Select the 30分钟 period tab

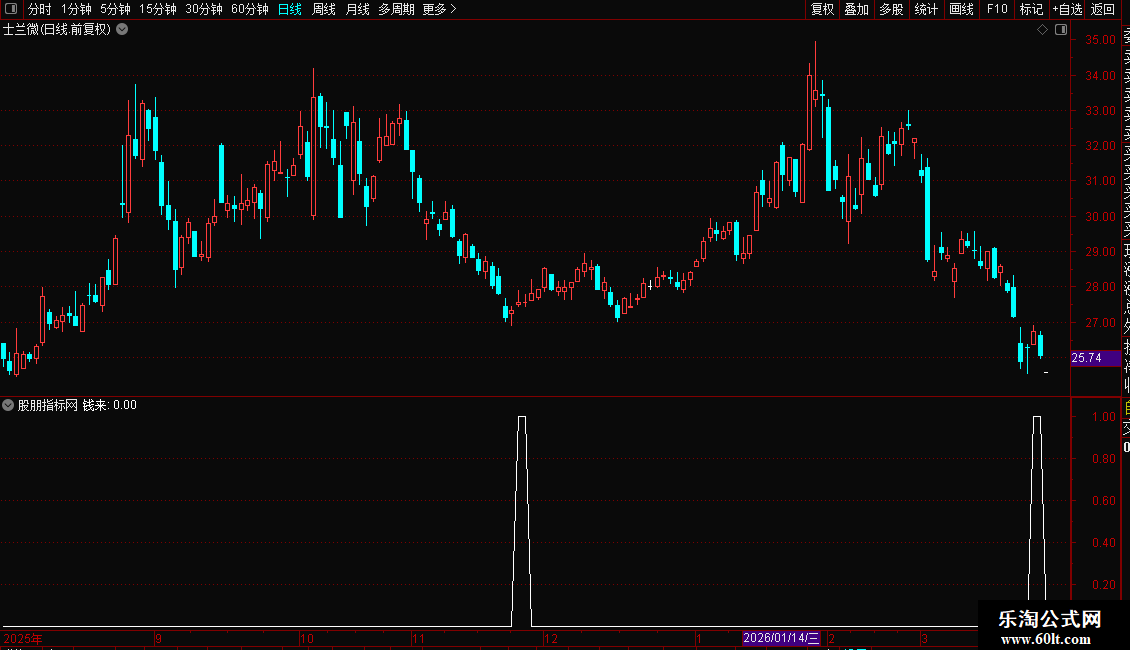pyautogui.click(x=203, y=9)
